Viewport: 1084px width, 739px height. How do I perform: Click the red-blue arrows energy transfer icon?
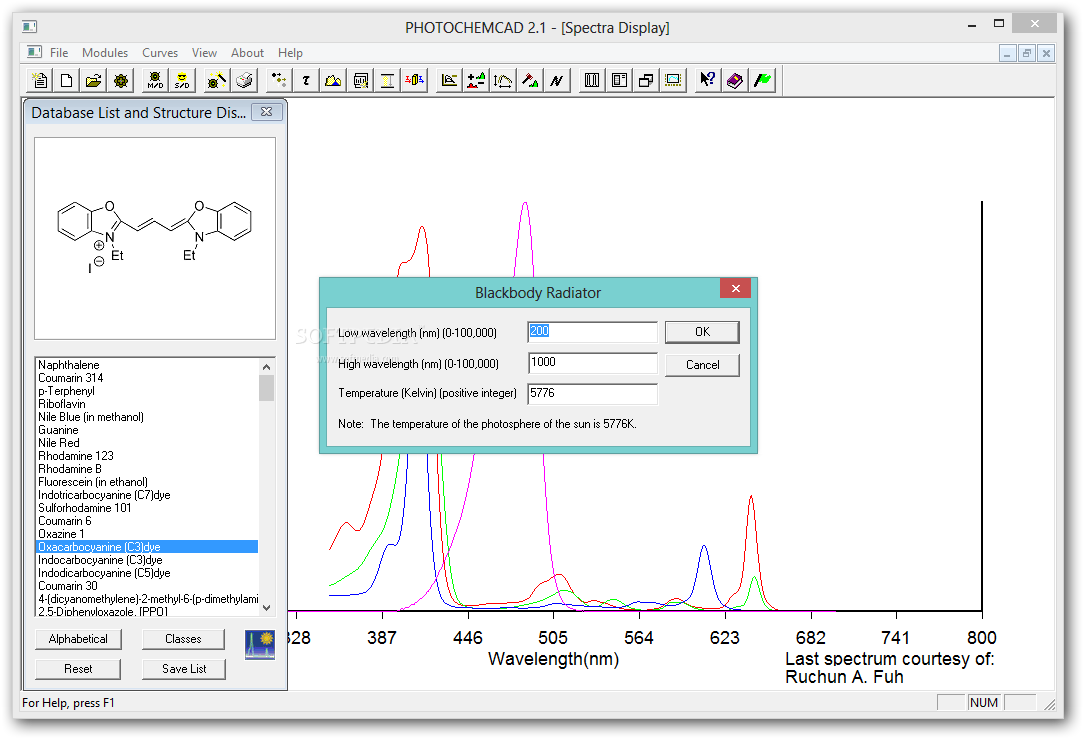coord(415,80)
